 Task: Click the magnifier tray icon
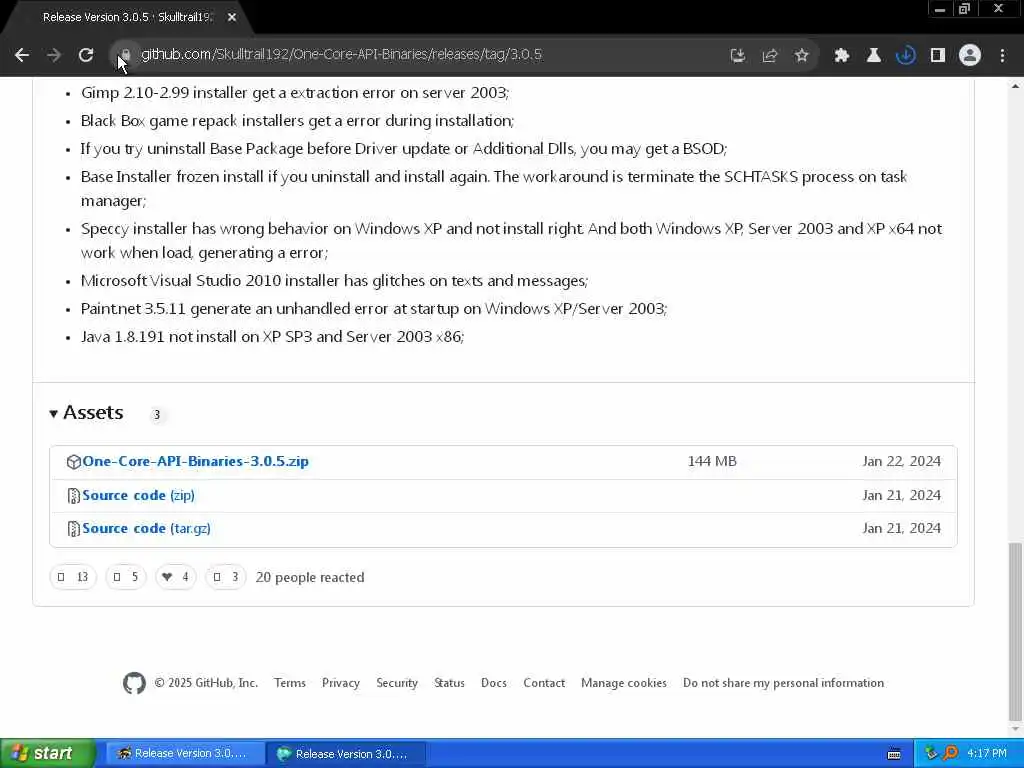(x=952, y=754)
